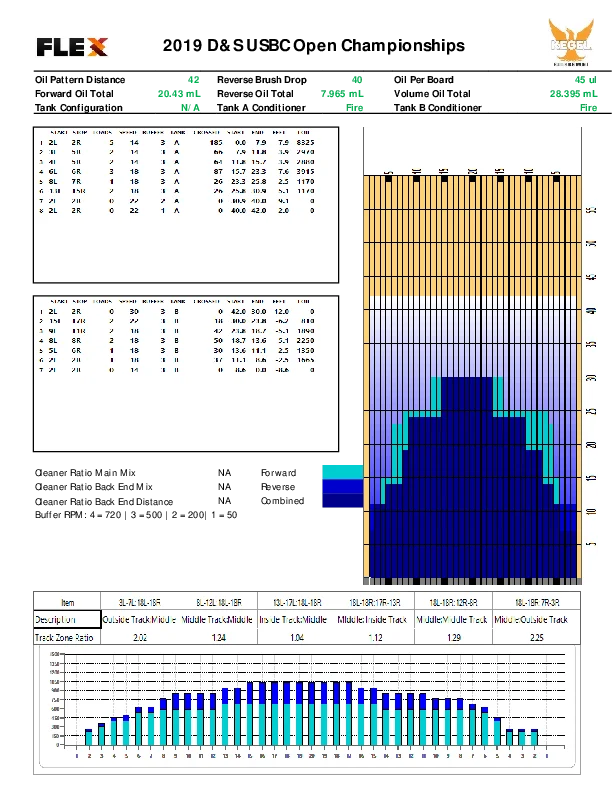Click the Forward cyan legend swatch
This screenshot has height=792, width=612.
[x=342, y=472]
